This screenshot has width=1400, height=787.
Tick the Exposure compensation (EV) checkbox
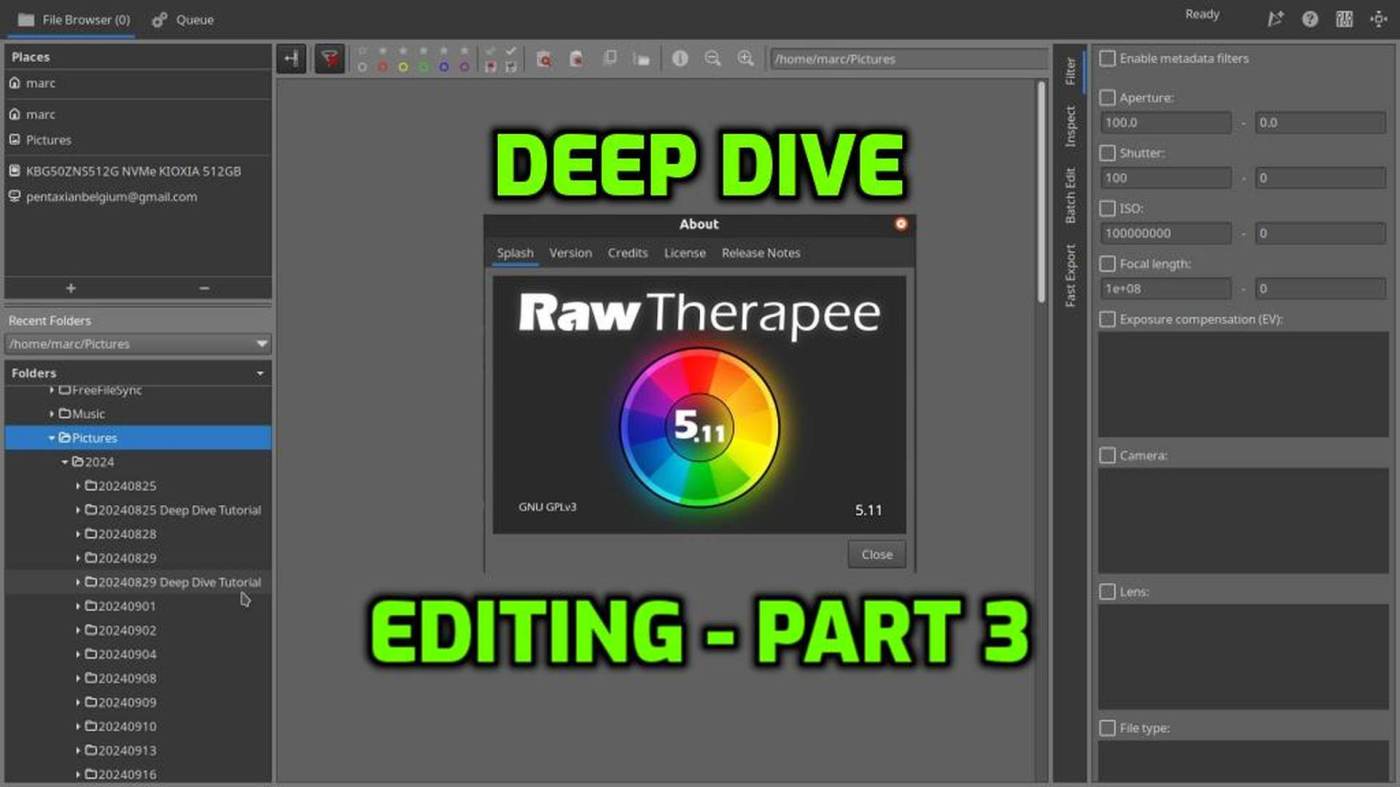tap(1107, 319)
